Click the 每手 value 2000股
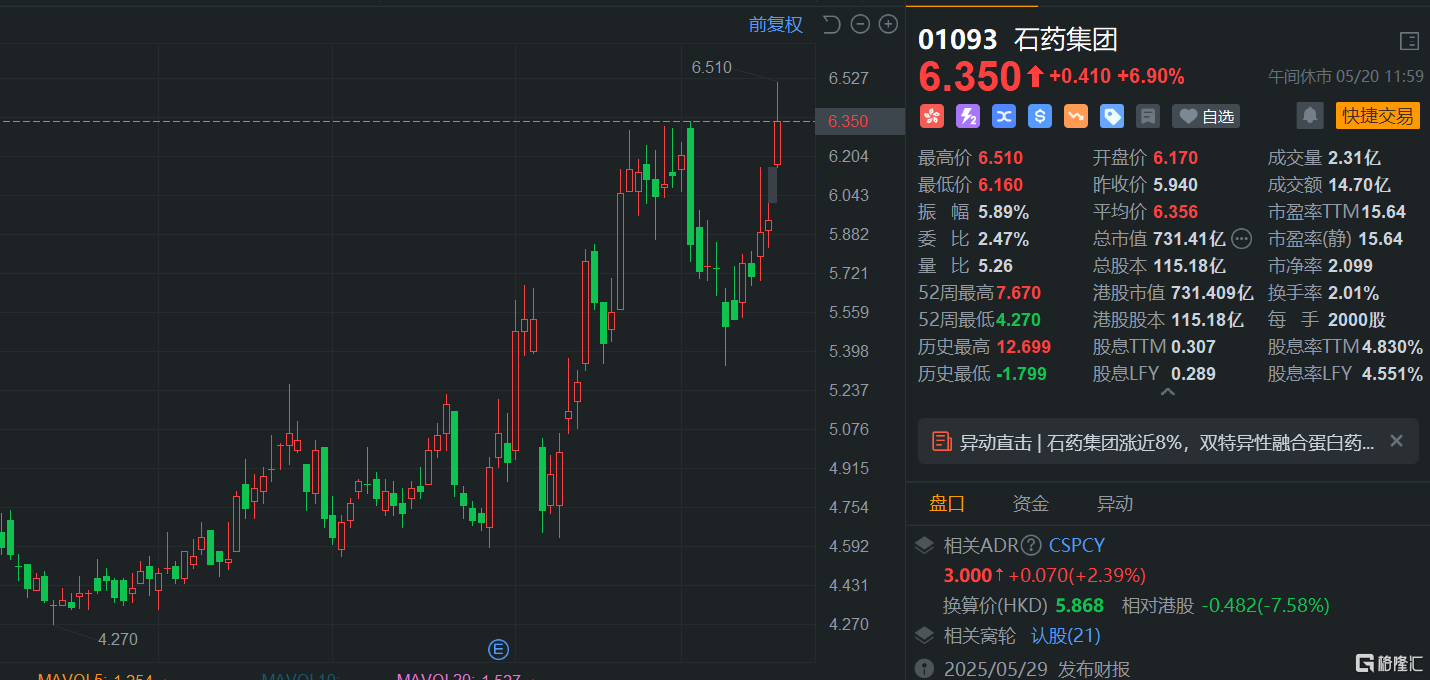Viewport: 1430px width, 680px height. click(1357, 320)
